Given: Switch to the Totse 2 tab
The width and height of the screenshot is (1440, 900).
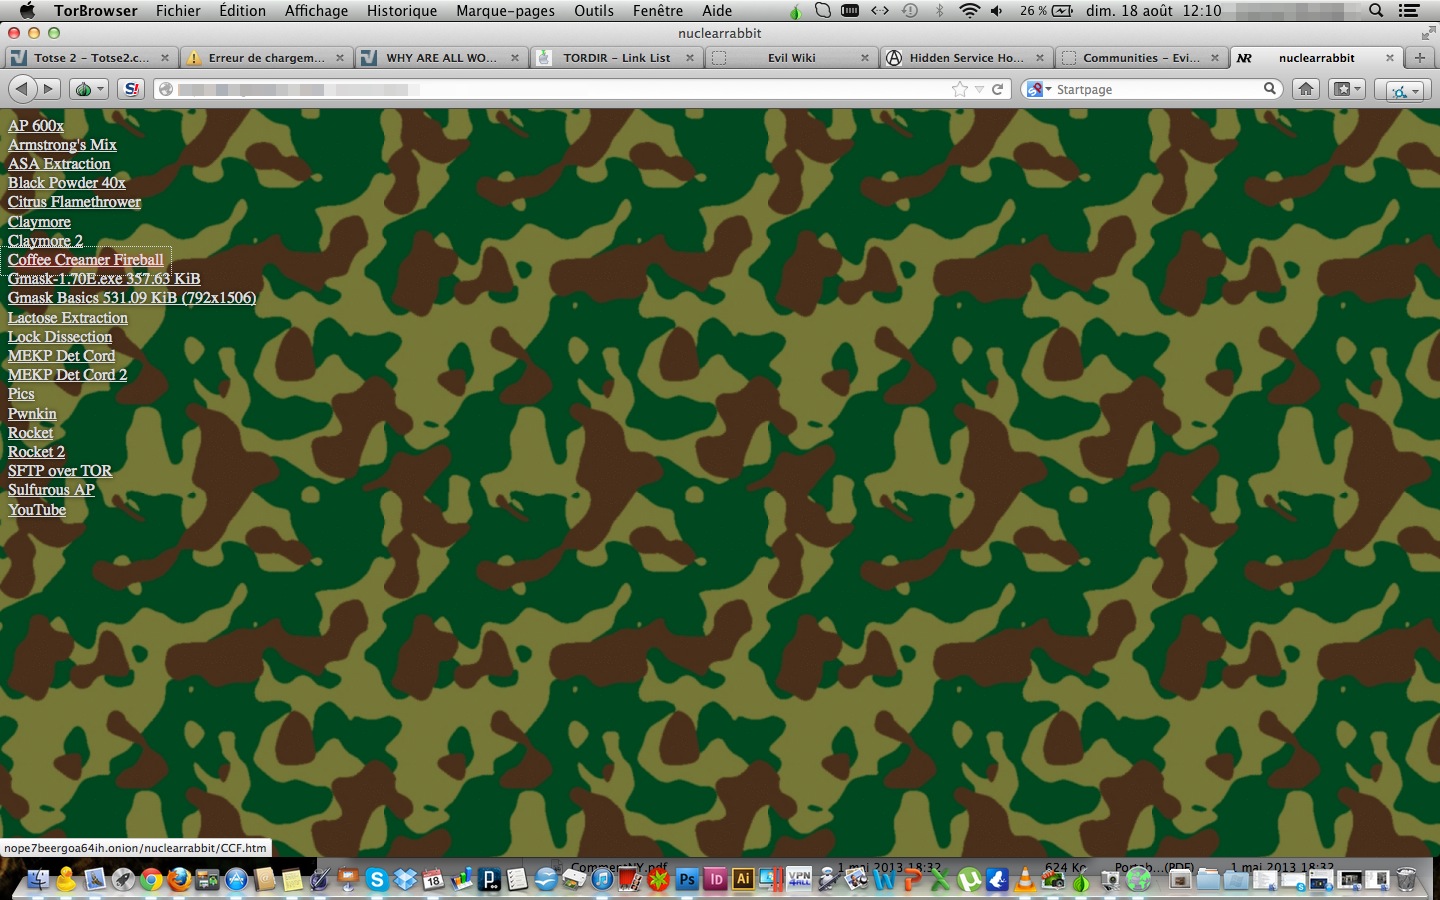Looking at the screenshot, I should click(91, 57).
